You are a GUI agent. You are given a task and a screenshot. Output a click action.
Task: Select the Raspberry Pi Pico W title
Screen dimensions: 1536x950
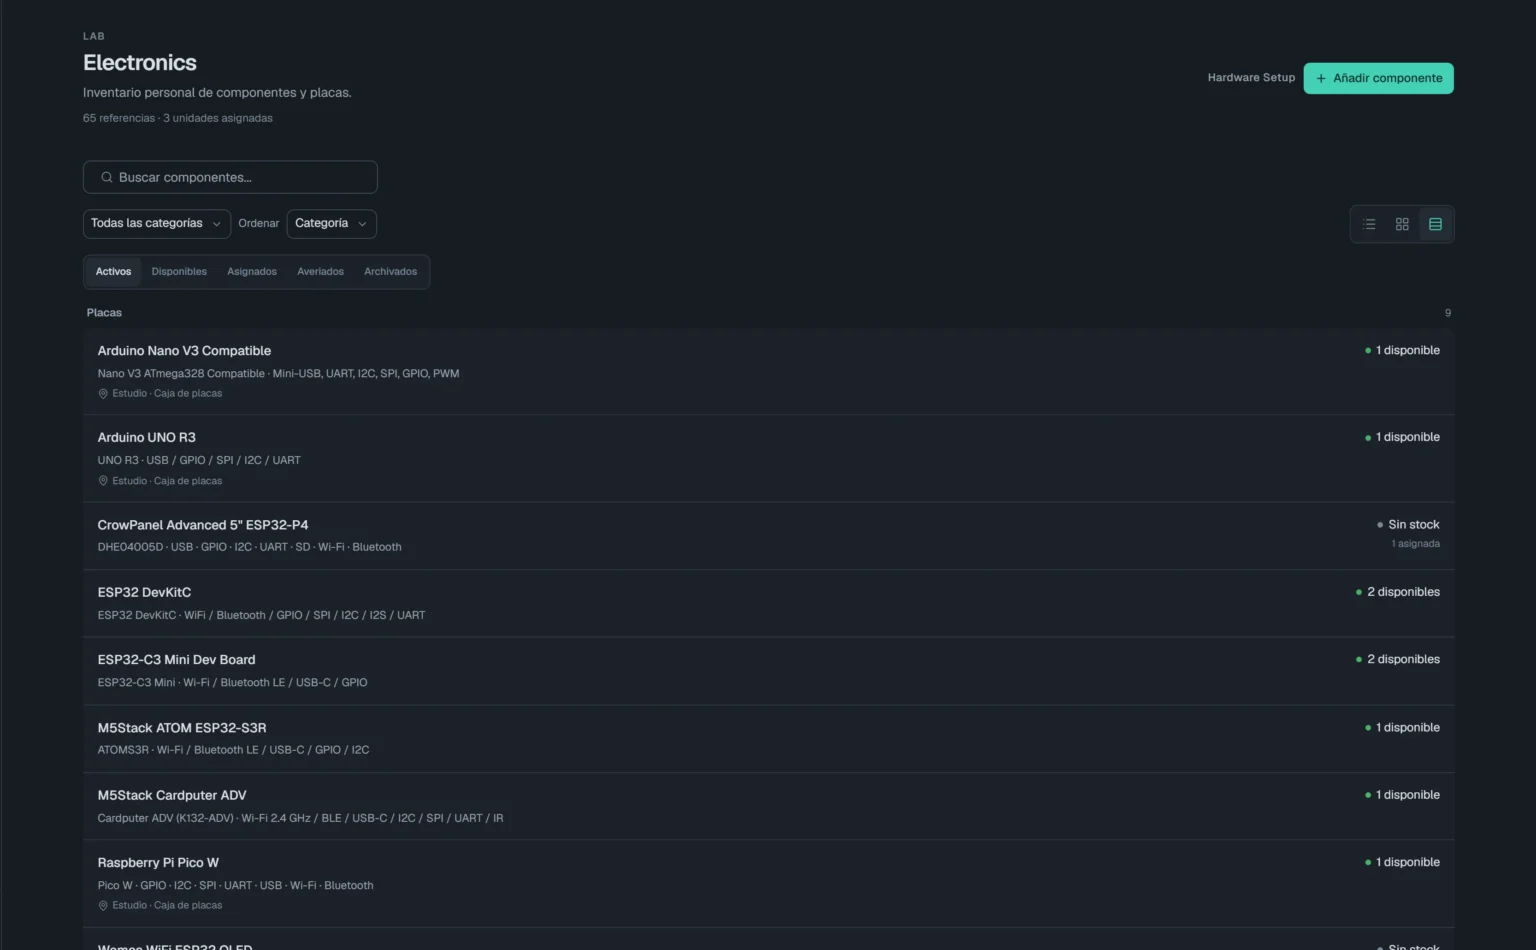pos(158,863)
